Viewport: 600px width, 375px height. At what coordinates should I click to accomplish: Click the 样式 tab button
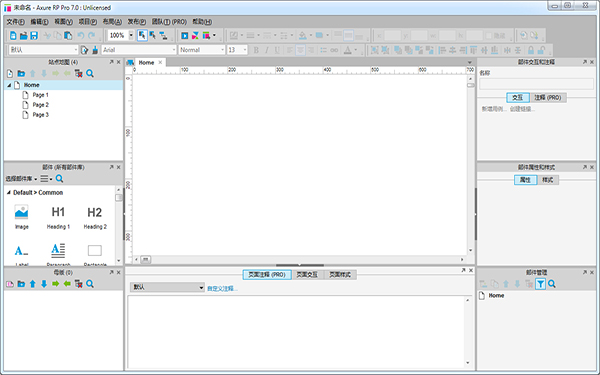coord(548,180)
